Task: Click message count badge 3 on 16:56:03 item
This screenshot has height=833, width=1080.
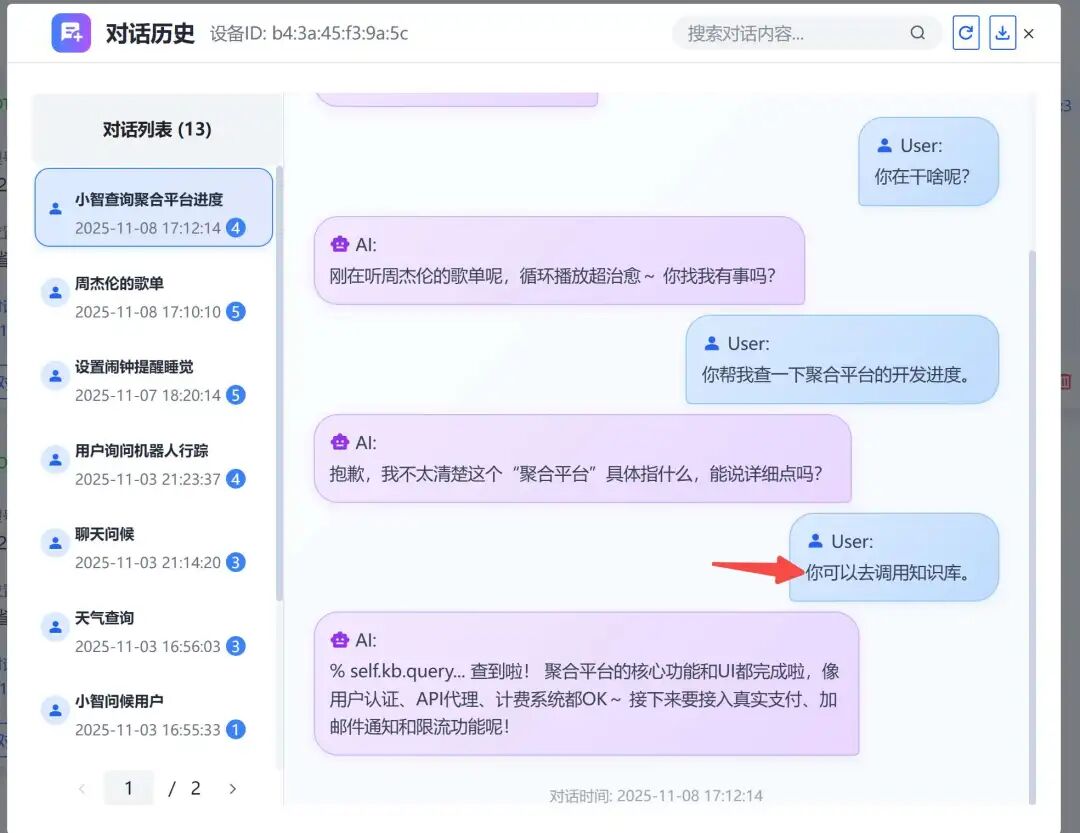Action: pos(236,646)
